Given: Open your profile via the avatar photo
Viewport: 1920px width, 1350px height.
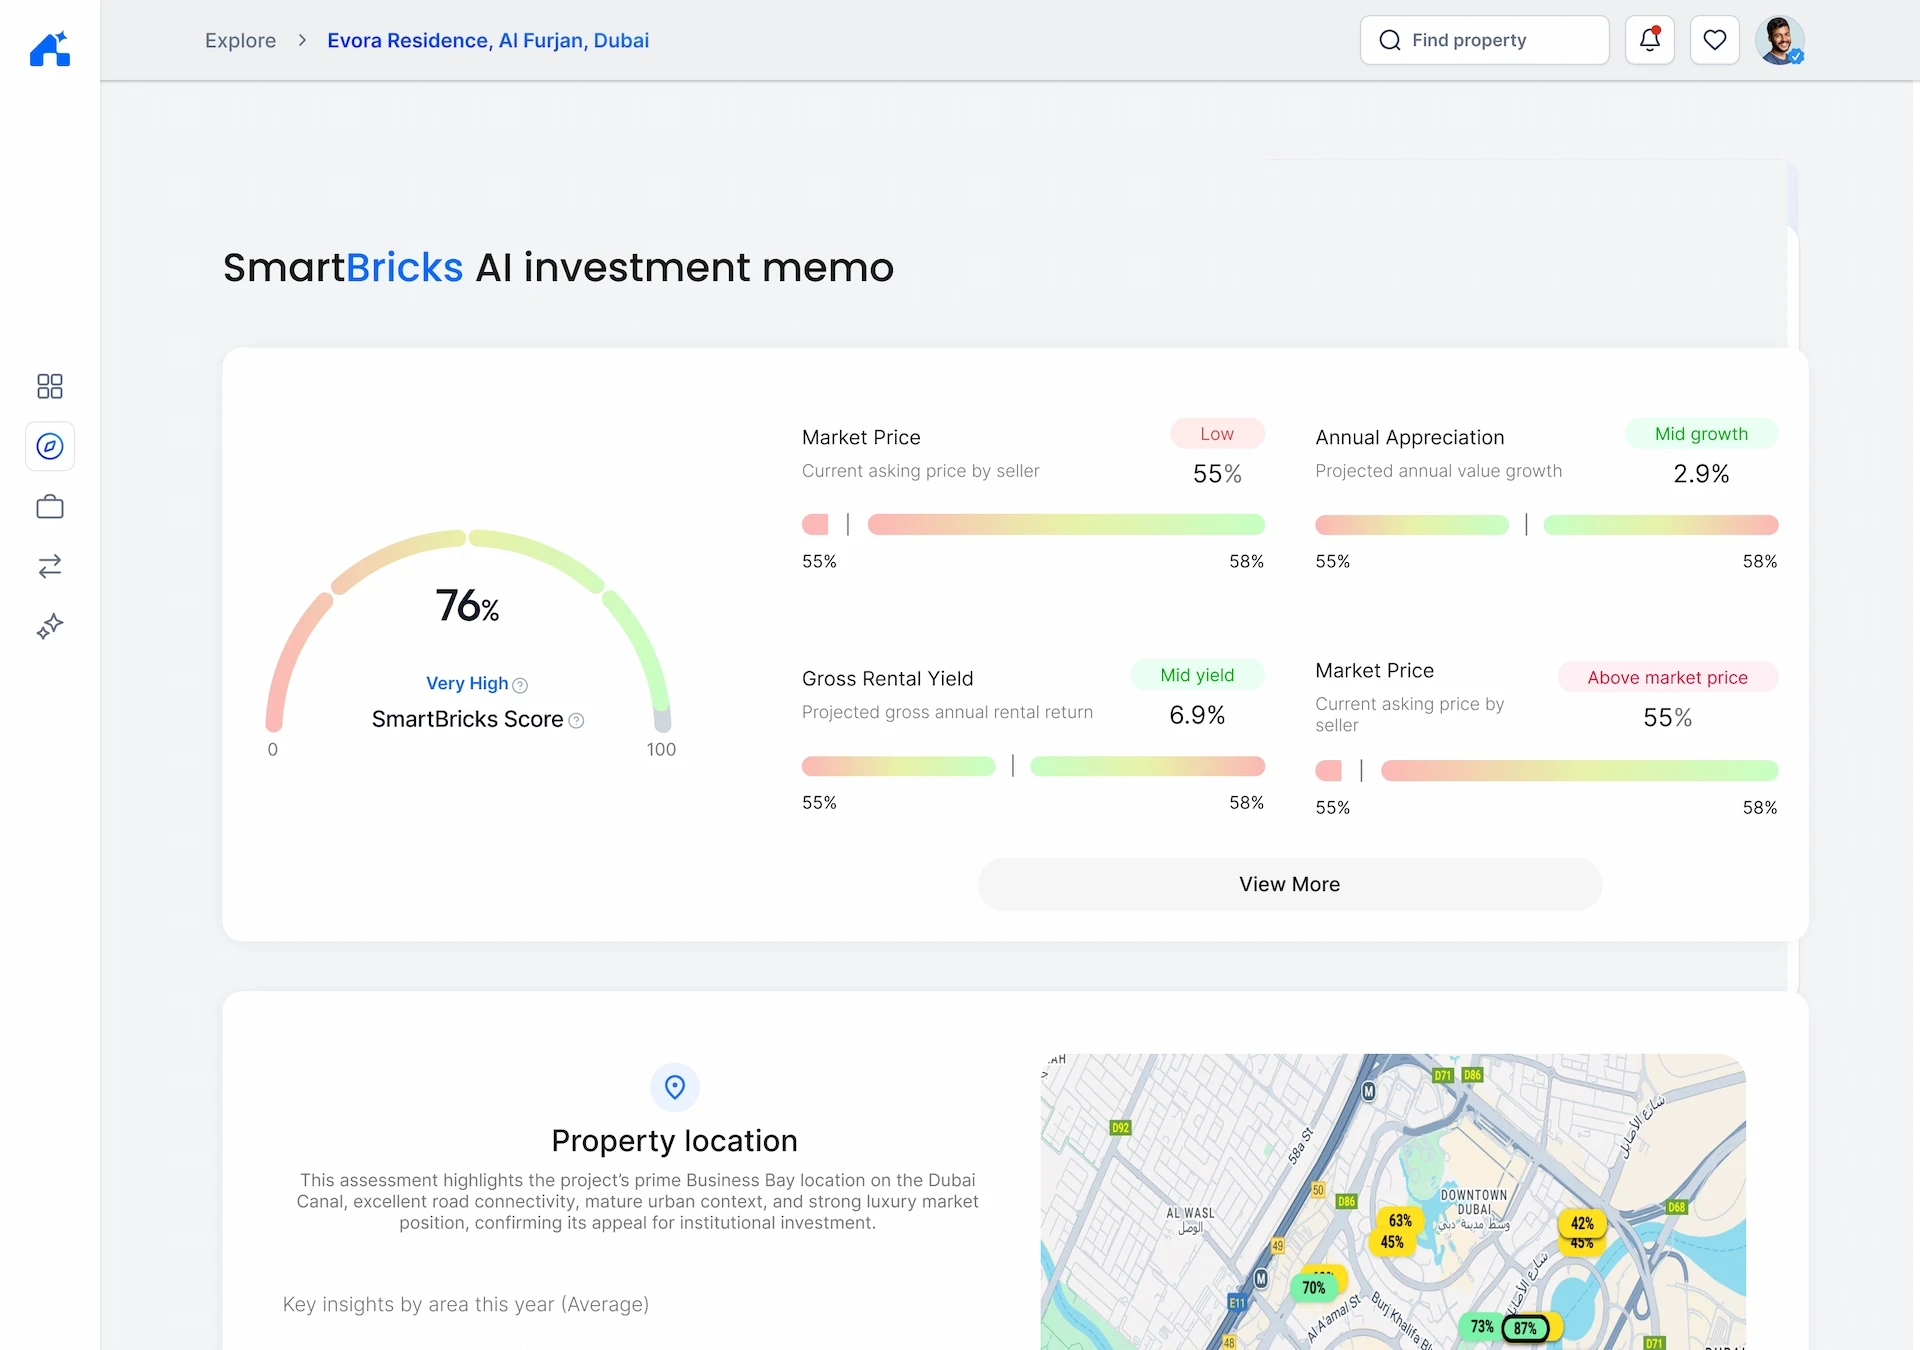Looking at the screenshot, I should pos(1781,40).
